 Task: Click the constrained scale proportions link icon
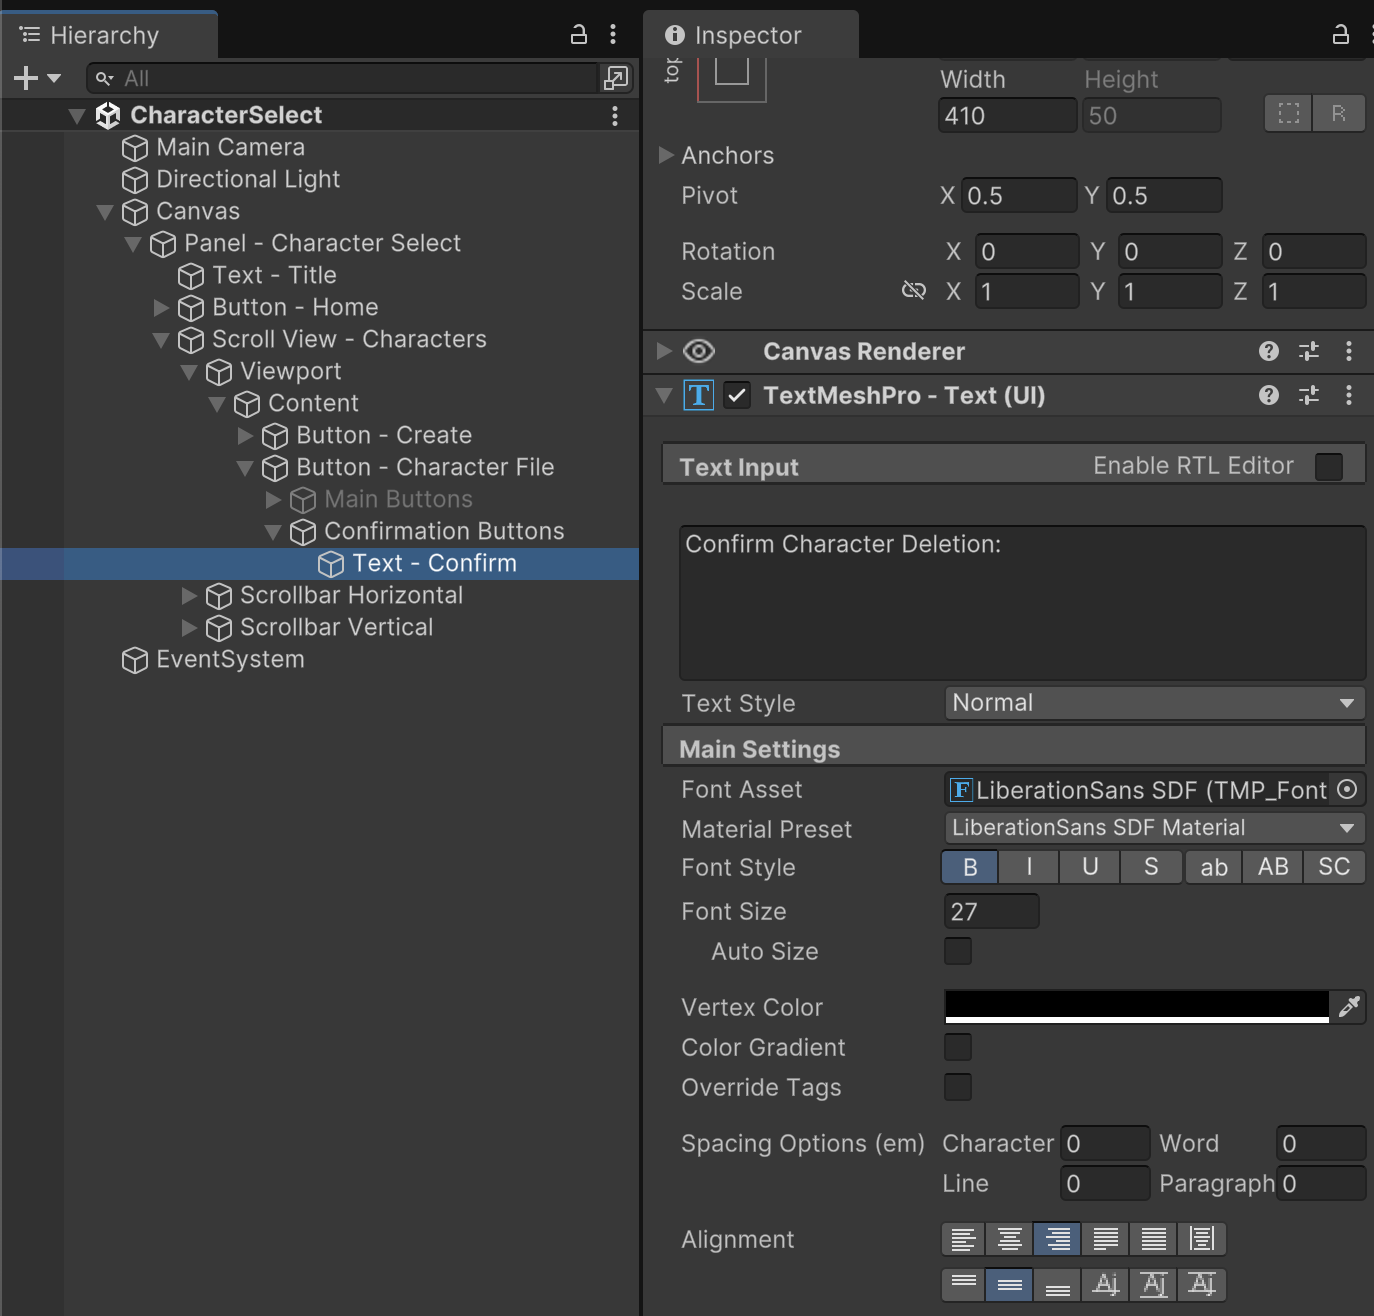pyautogui.click(x=913, y=291)
